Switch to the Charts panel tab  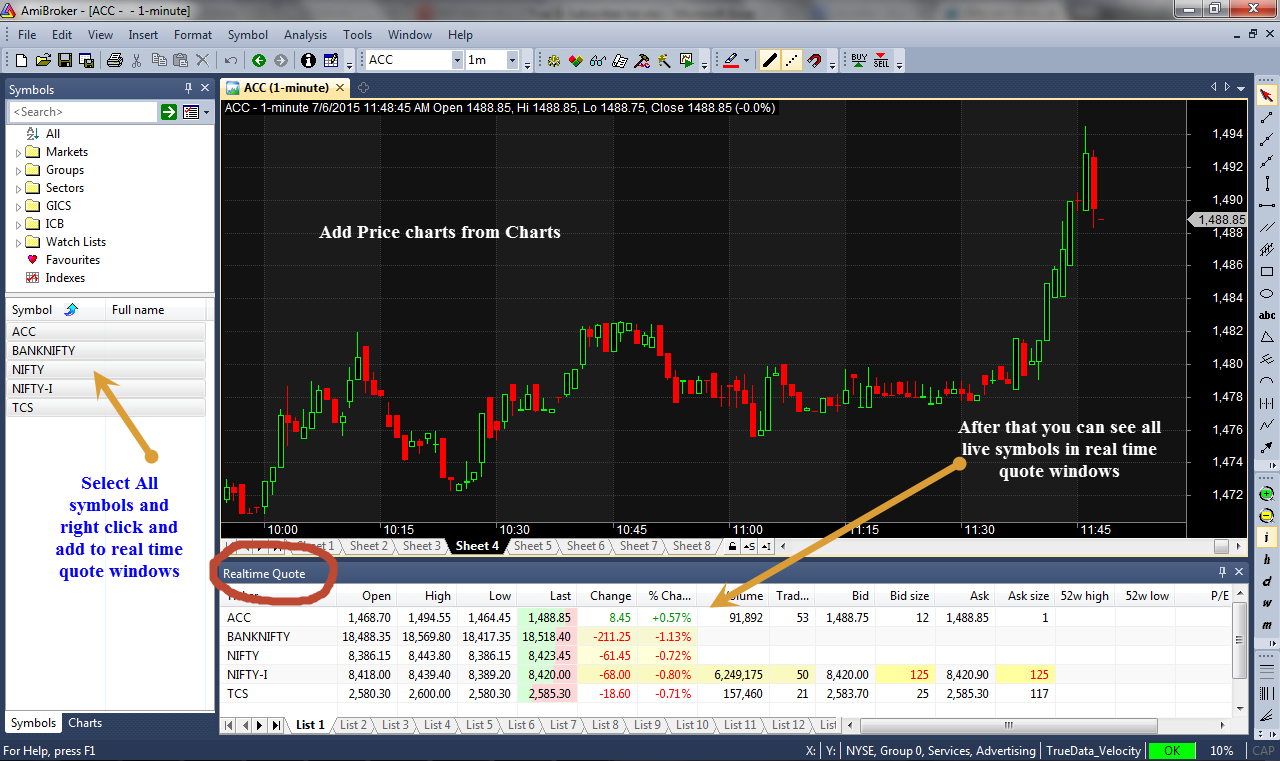click(85, 723)
